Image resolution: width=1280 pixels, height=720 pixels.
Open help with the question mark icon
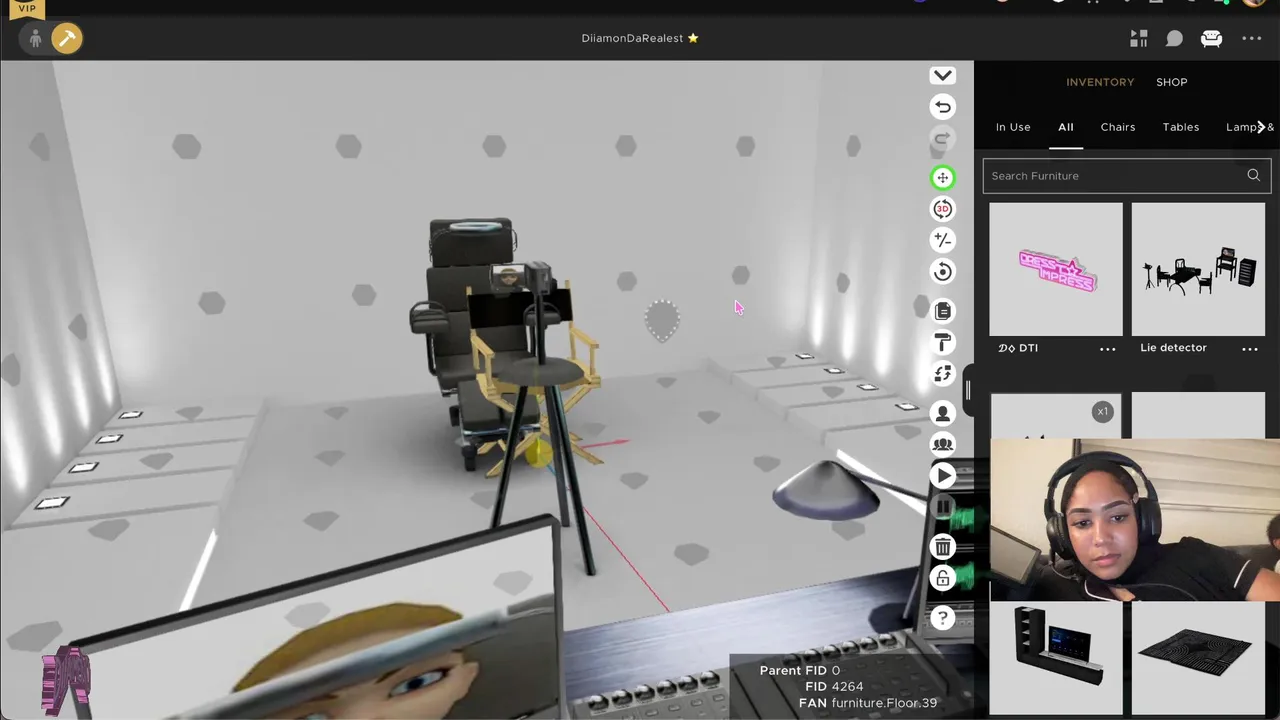tap(942, 618)
